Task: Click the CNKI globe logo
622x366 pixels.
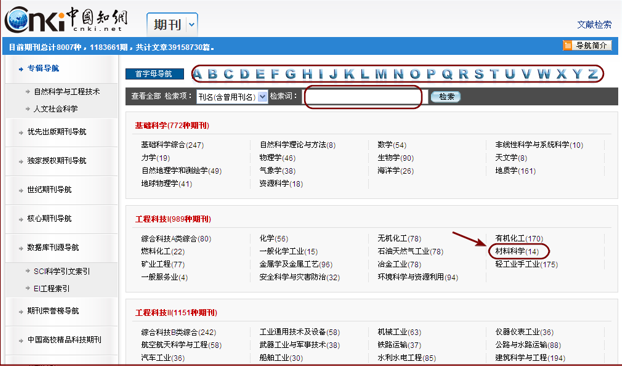Action: pyautogui.click(x=66, y=20)
